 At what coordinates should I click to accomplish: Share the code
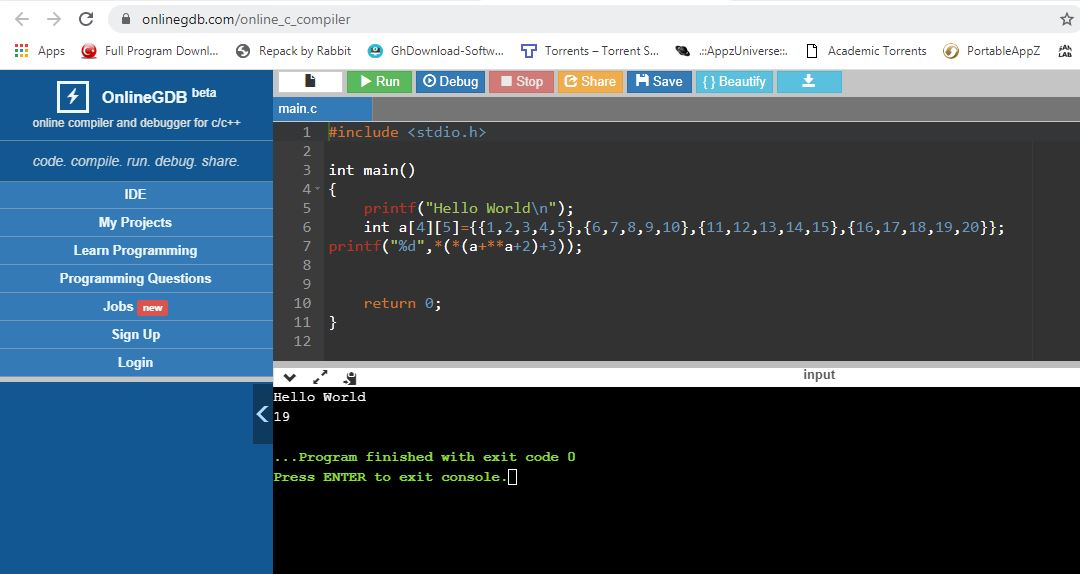point(590,81)
